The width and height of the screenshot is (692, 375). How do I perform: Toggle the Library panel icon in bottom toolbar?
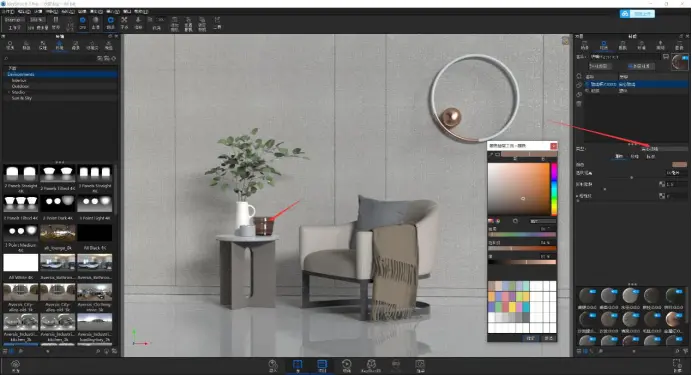(x=297, y=366)
